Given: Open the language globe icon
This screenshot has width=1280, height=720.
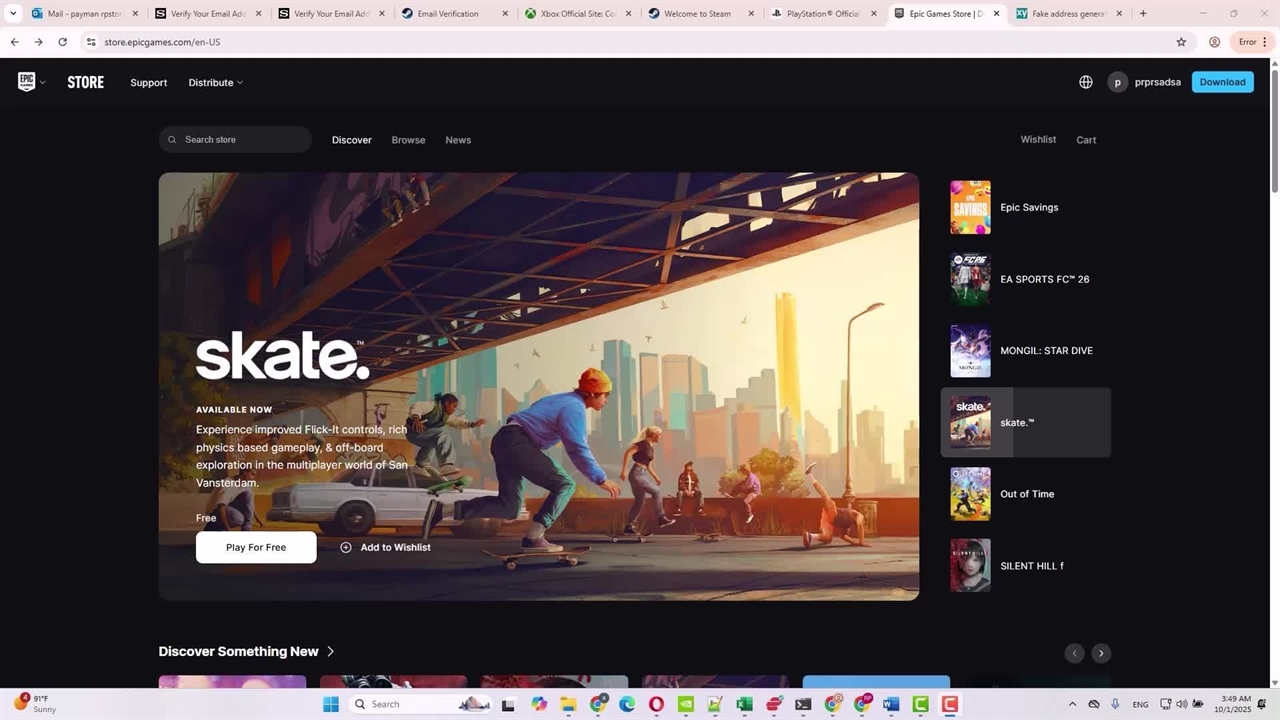Looking at the screenshot, I should (1085, 82).
